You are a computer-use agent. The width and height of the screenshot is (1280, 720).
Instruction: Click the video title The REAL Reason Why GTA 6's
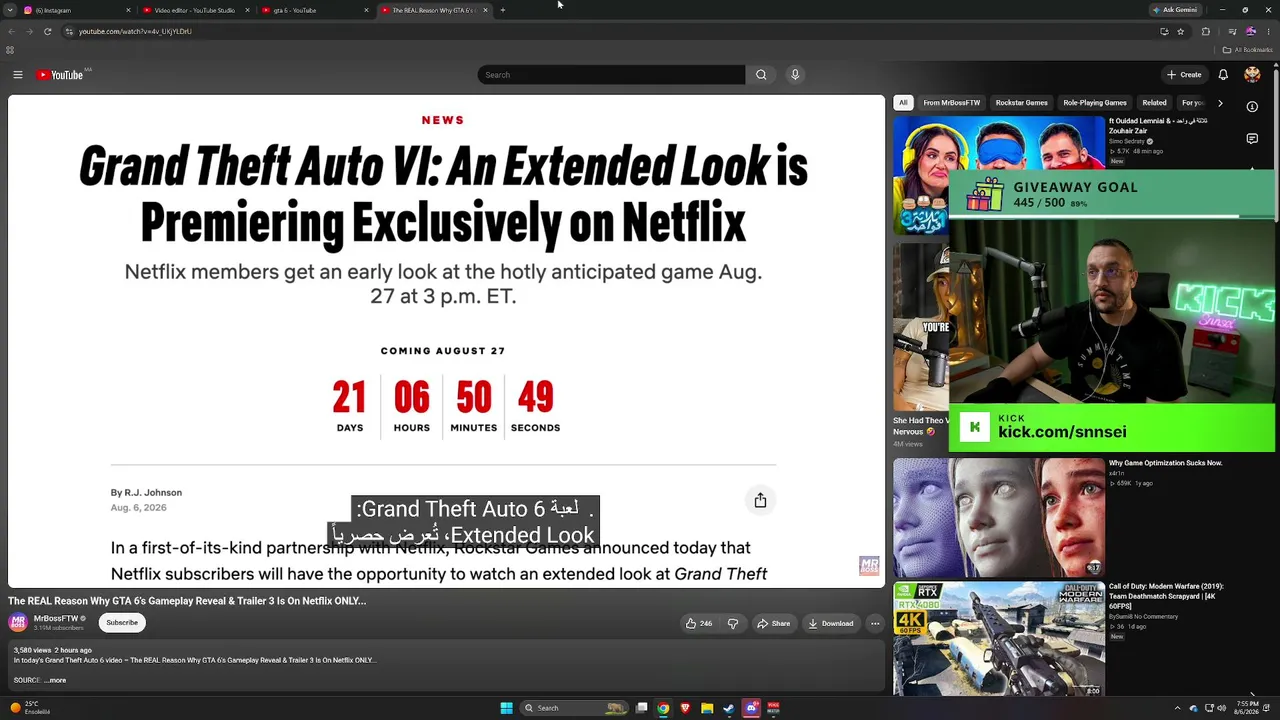pyautogui.click(x=187, y=601)
